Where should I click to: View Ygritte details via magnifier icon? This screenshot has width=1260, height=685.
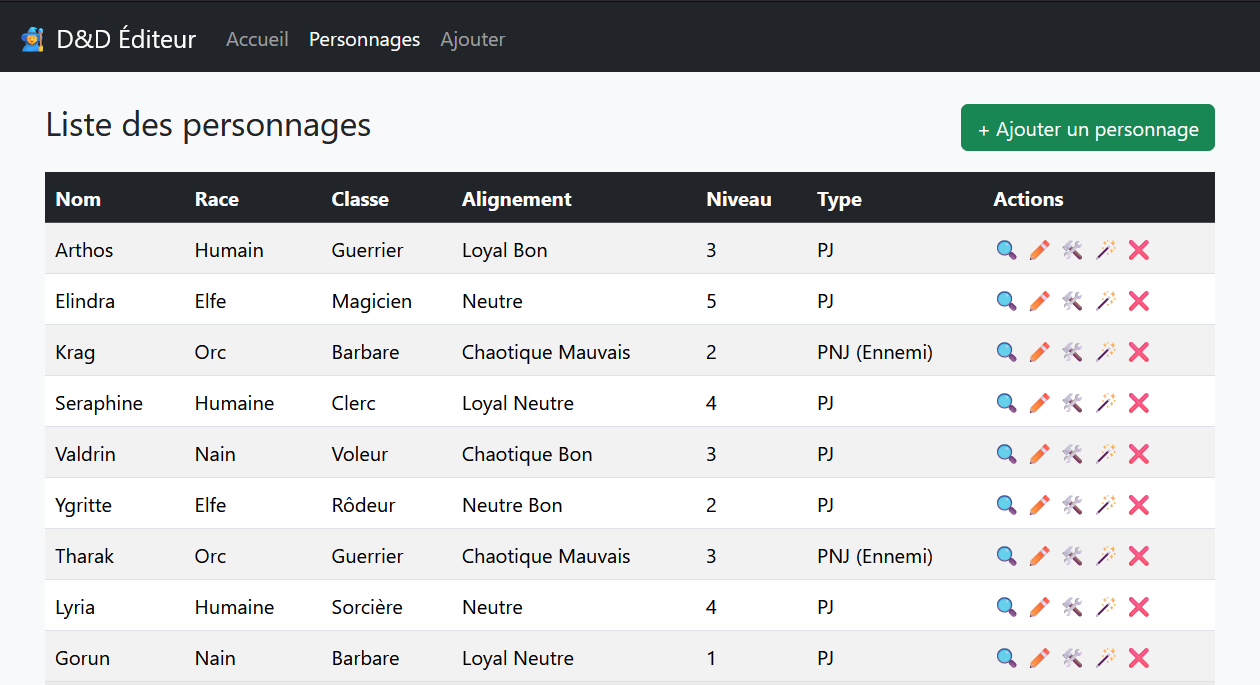click(x=1006, y=505)
